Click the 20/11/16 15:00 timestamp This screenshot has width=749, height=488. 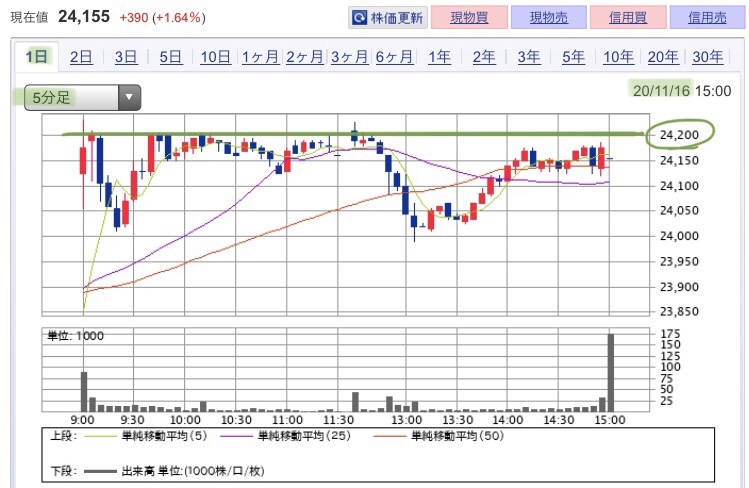click(x=682, y=90)
